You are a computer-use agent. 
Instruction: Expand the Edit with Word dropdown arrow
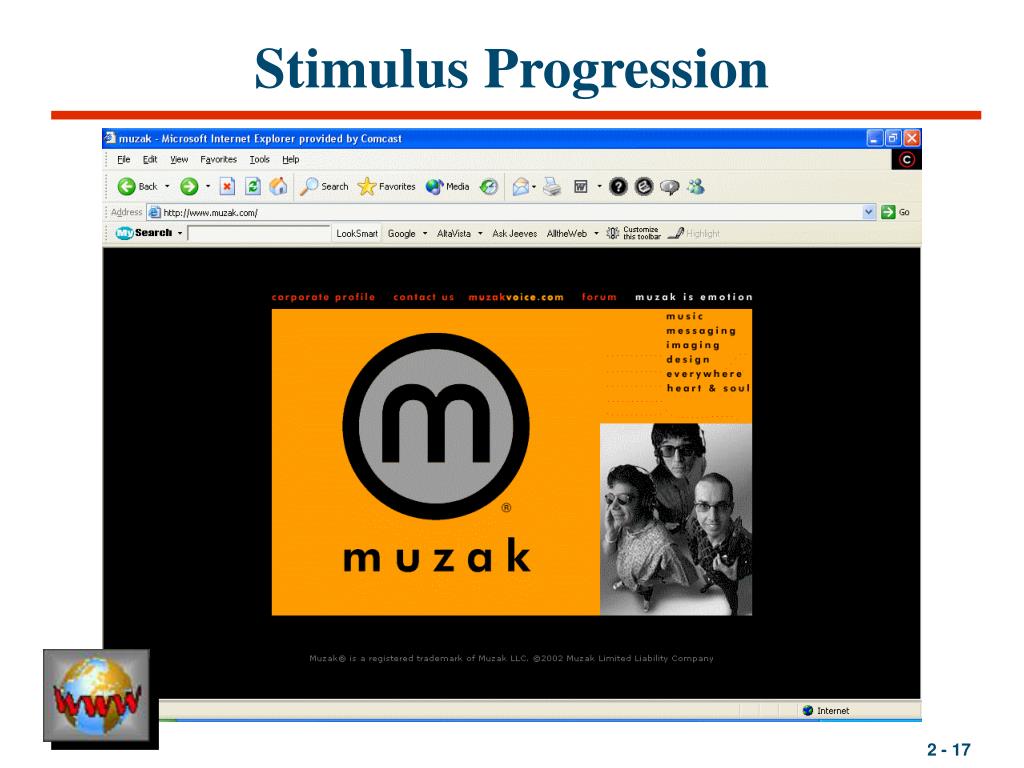point(600,187)
